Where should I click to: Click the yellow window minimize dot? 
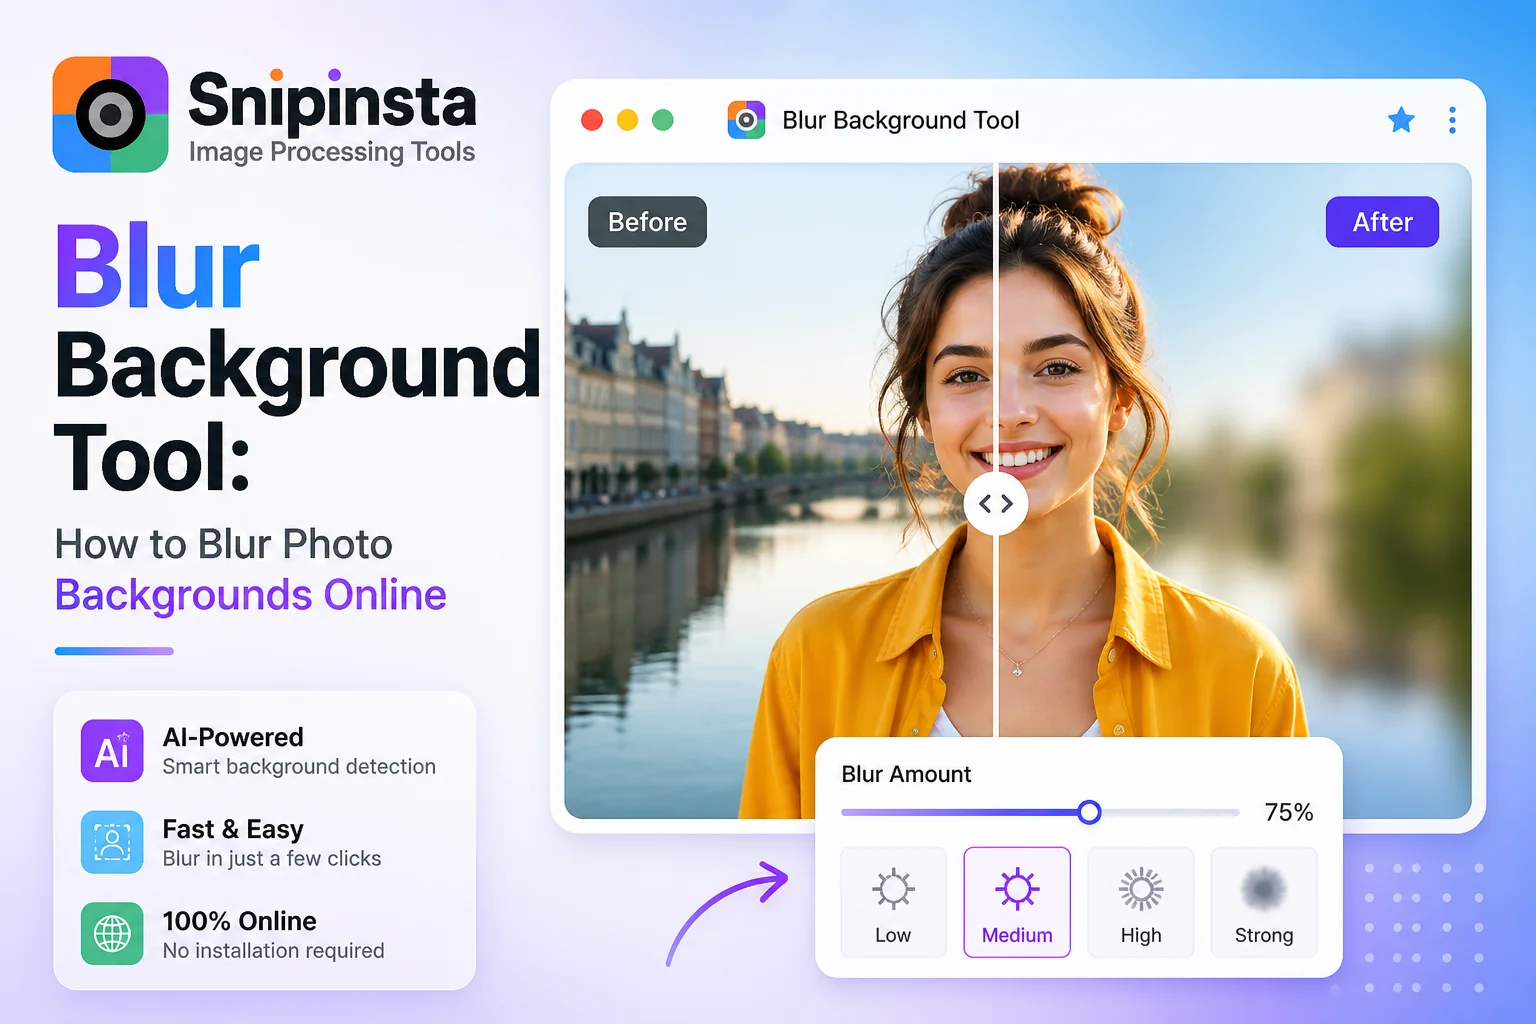click(x=627, y=120)
